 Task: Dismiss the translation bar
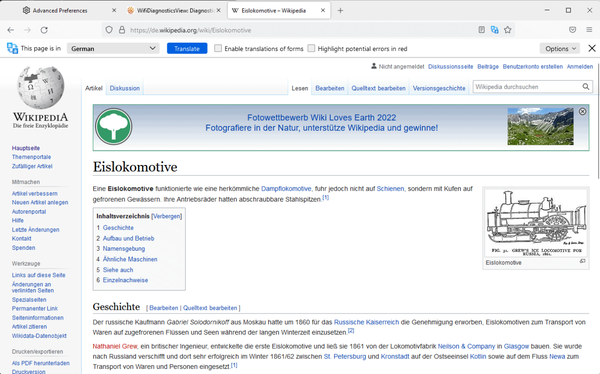pos(592,48)
